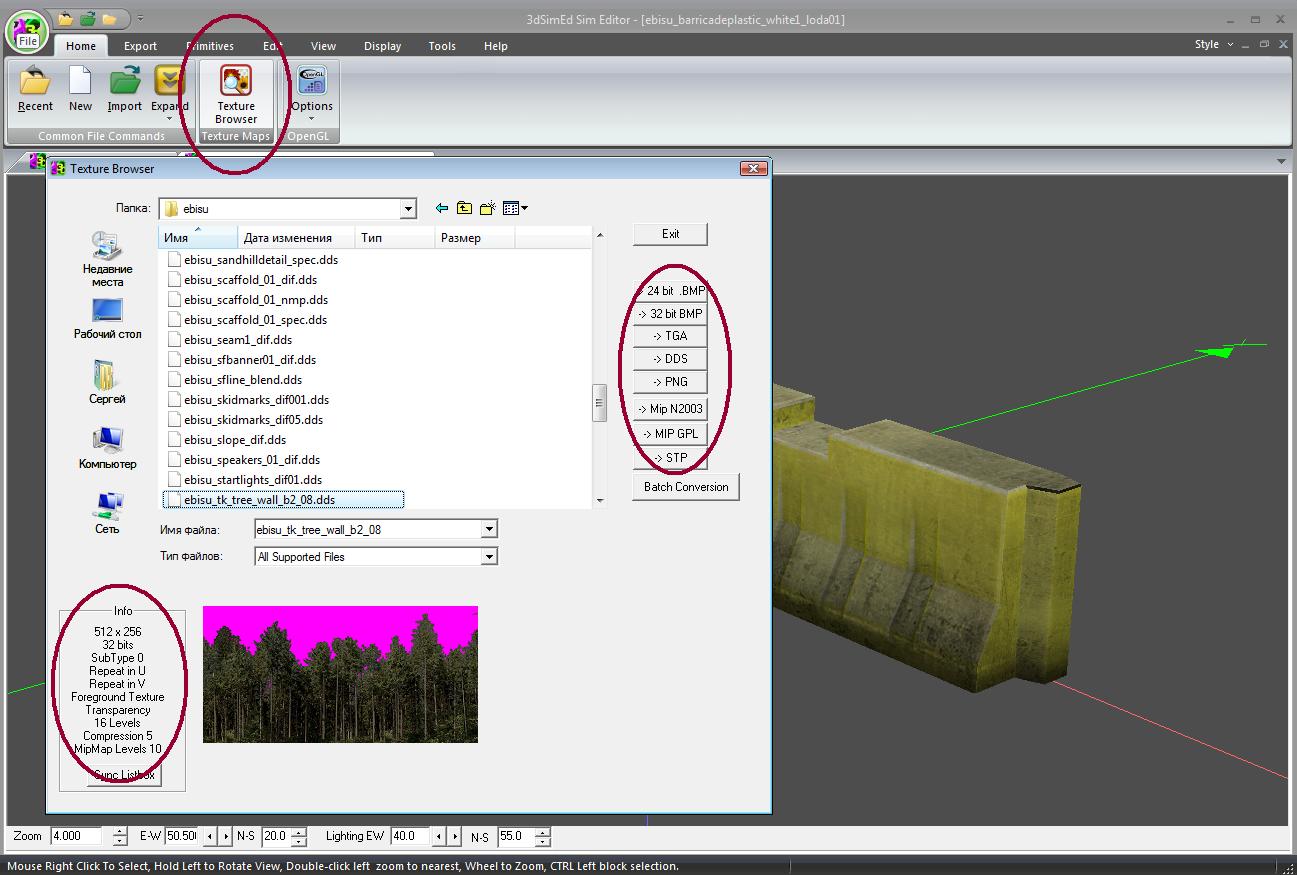Click the -> TGA conversion button
This screenshot has width=1297, height=875.
(x=670, y=336)
